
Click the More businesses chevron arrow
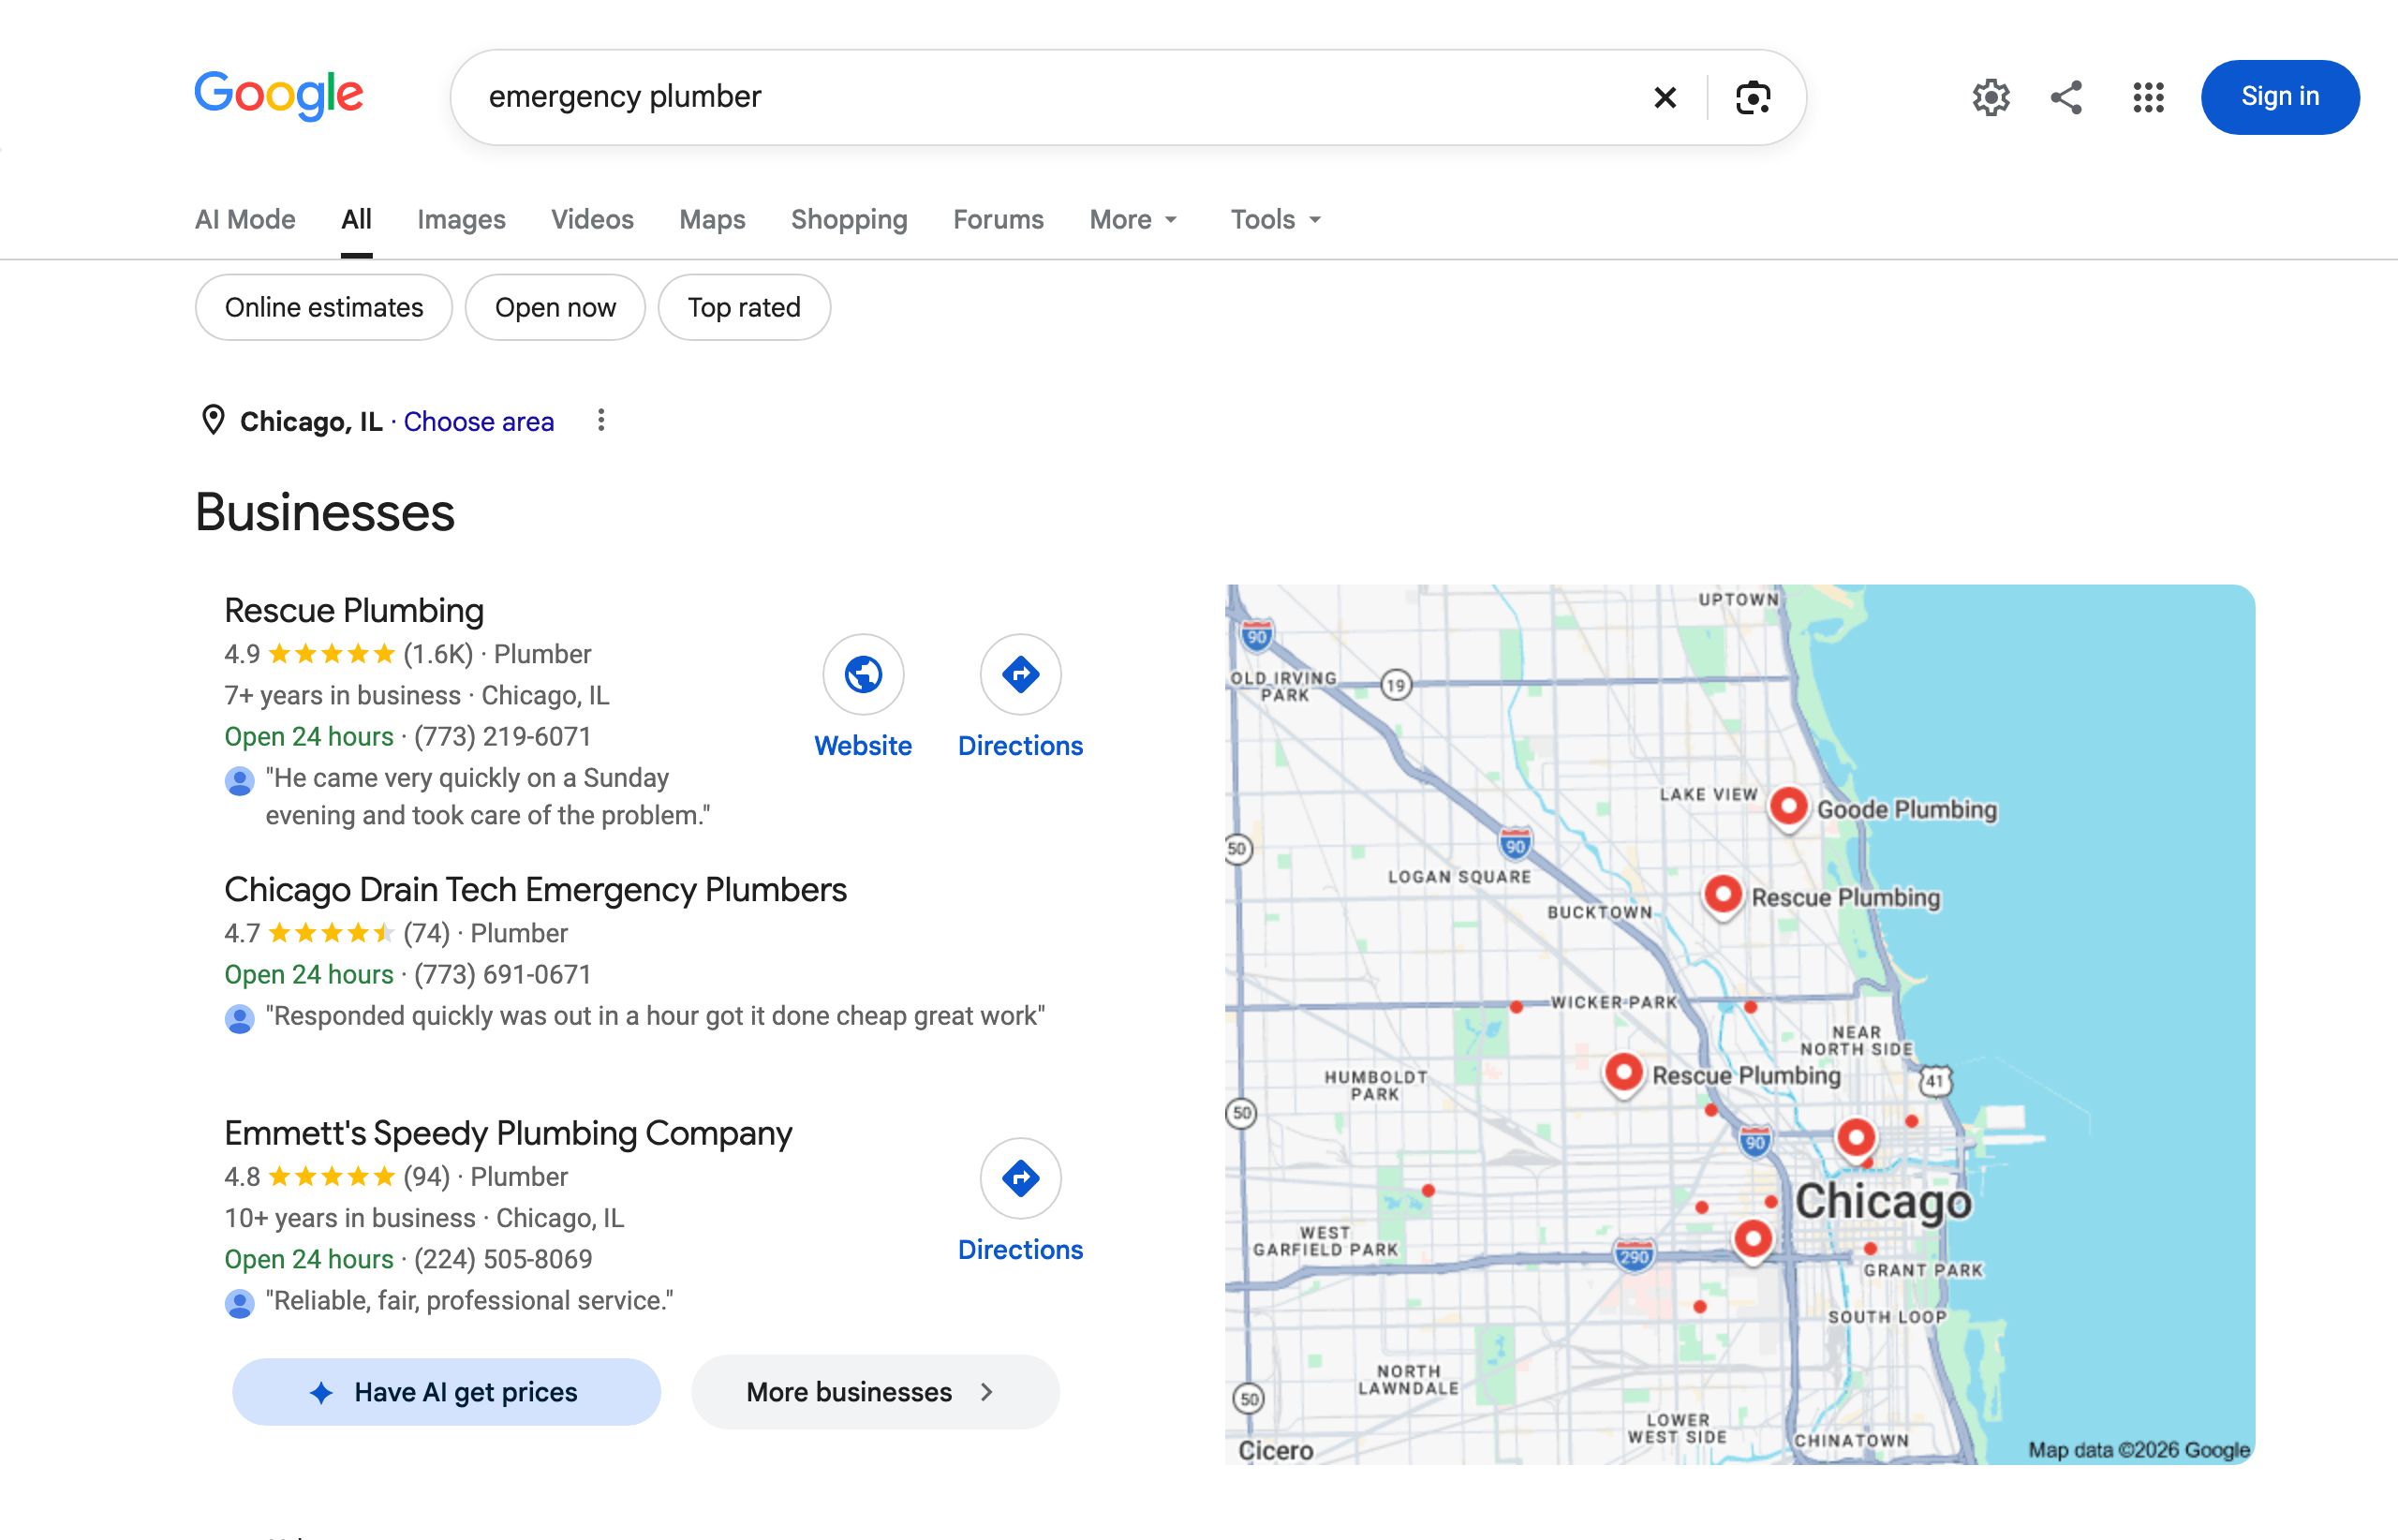pos(986,1392)
